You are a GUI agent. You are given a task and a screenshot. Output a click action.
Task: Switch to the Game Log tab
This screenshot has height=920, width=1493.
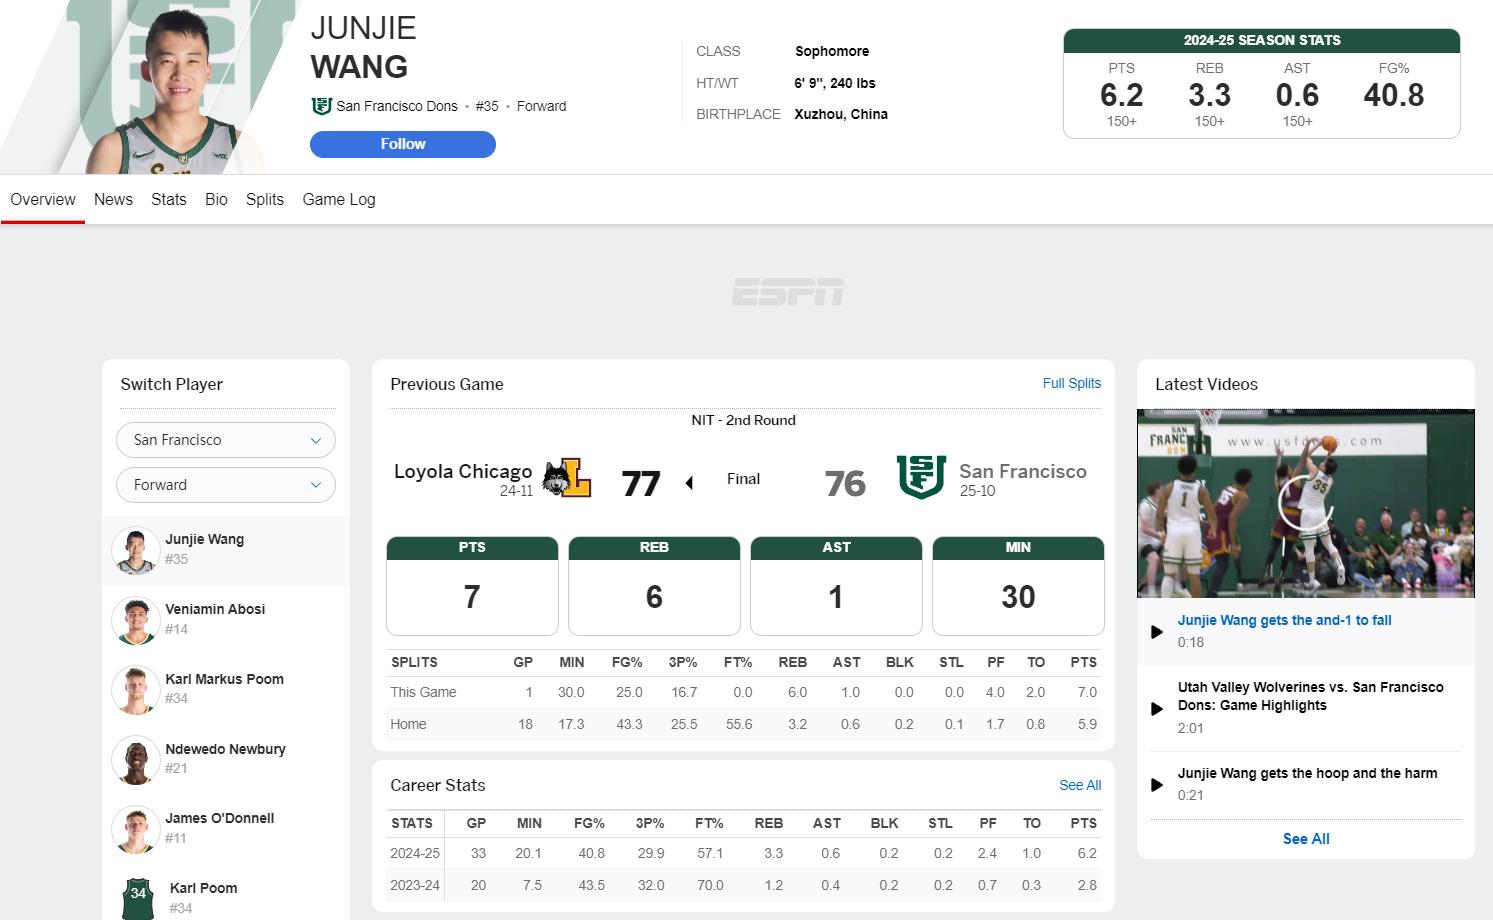pos(339,199)
